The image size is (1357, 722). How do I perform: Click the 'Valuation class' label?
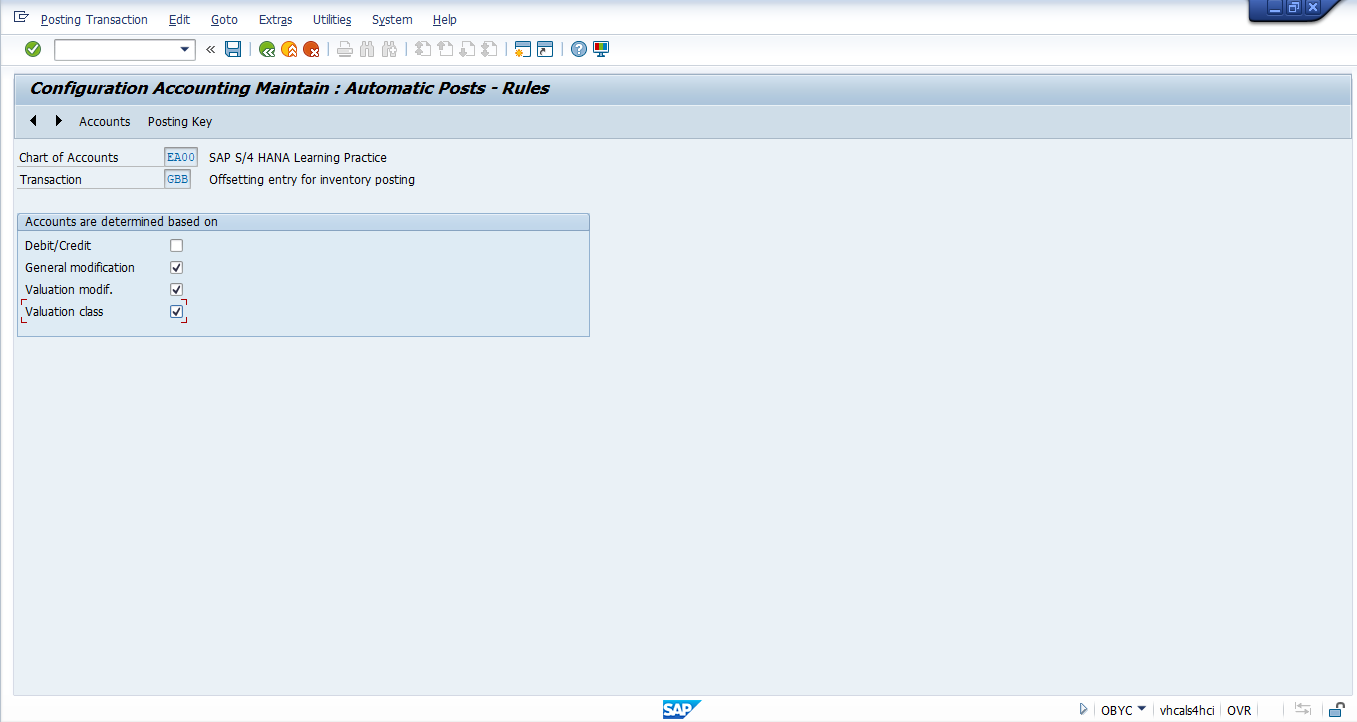64,312
